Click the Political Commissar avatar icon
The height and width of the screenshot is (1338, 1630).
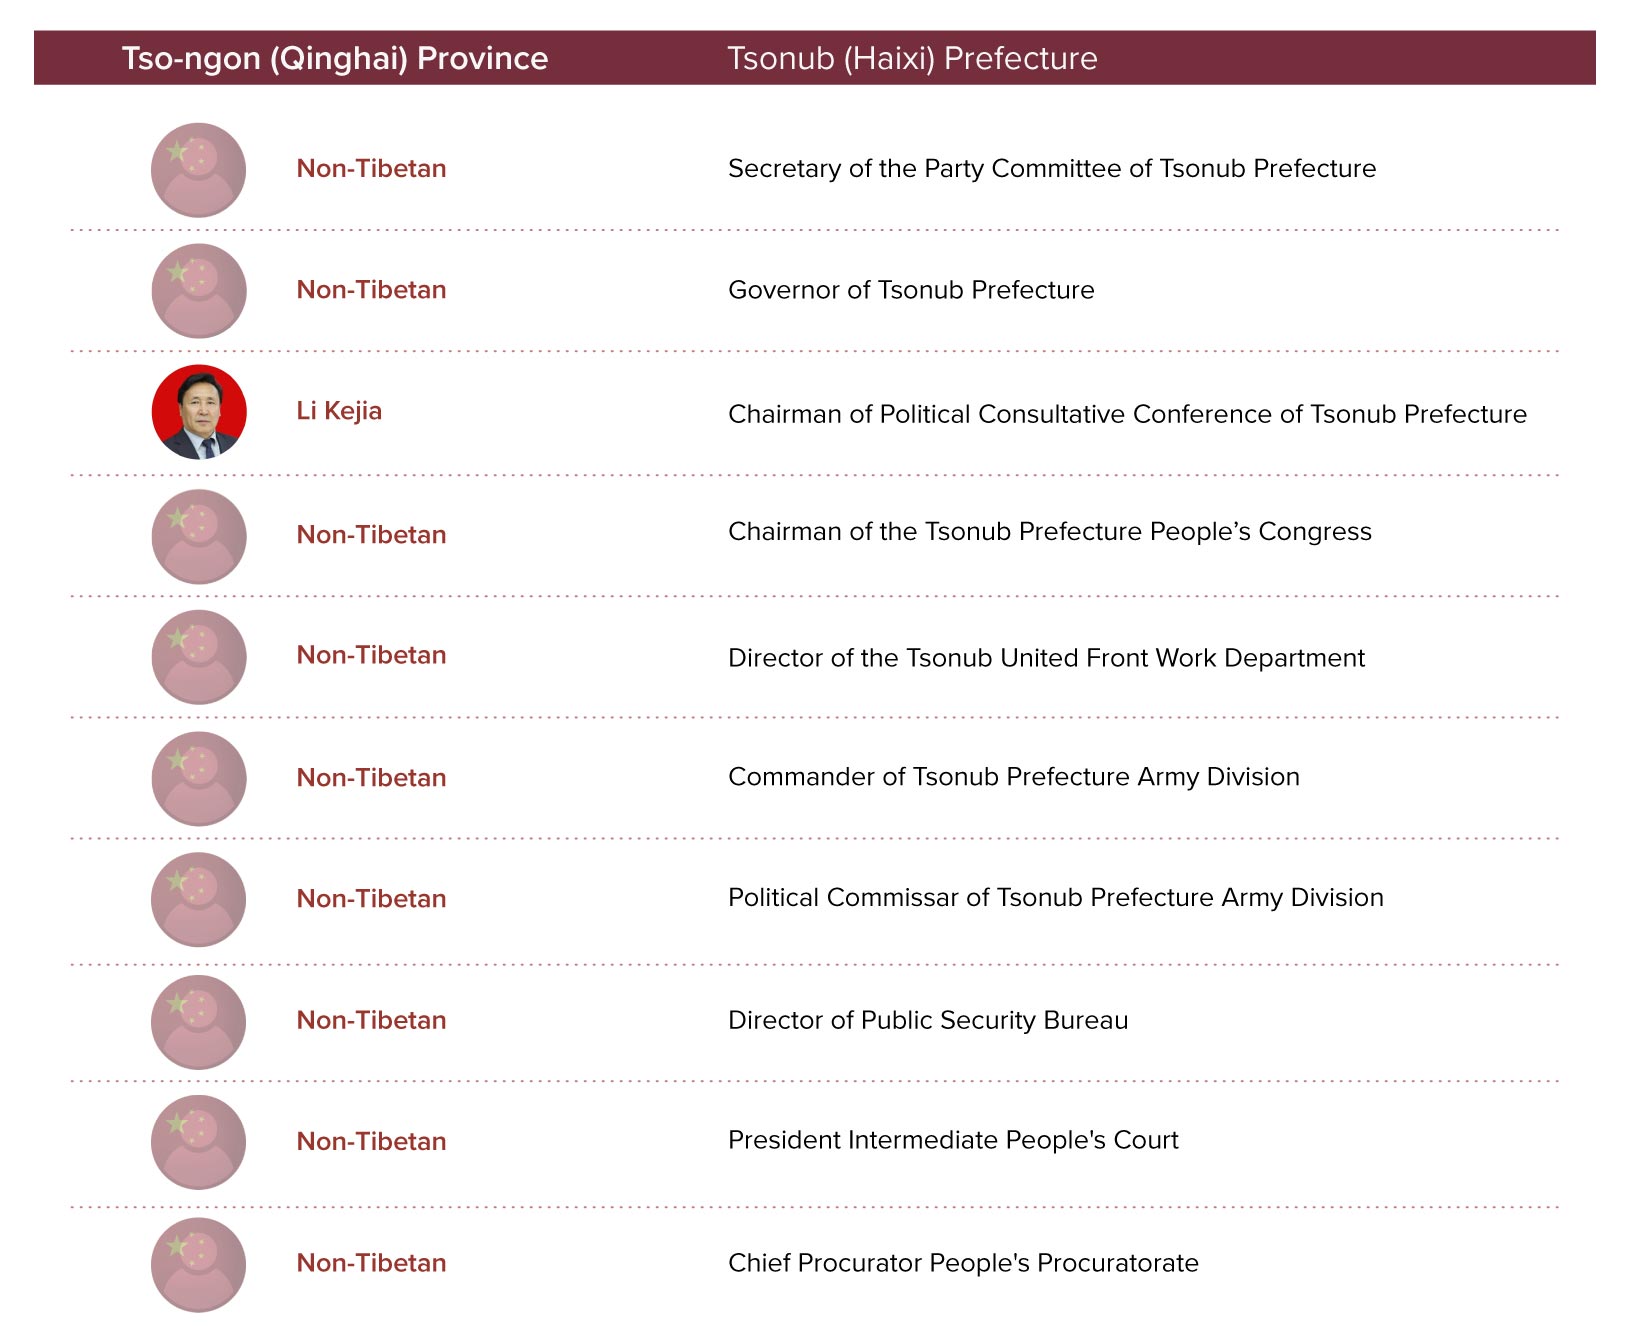click(199, 899)
